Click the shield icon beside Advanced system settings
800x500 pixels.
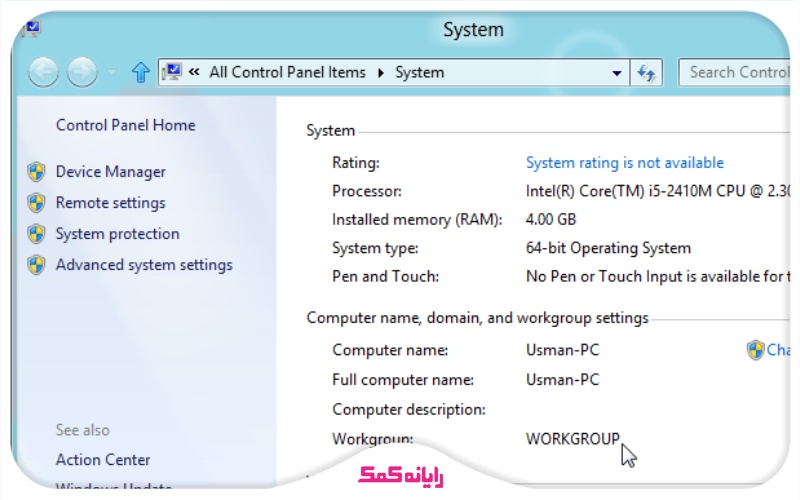(x=37, y=265)
